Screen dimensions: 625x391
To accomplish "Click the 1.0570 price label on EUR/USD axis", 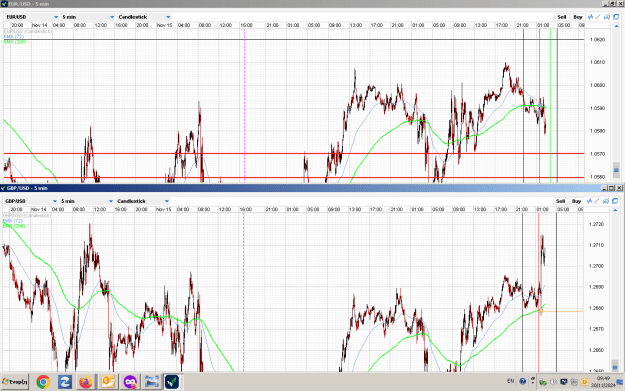I will coord(597,154).
